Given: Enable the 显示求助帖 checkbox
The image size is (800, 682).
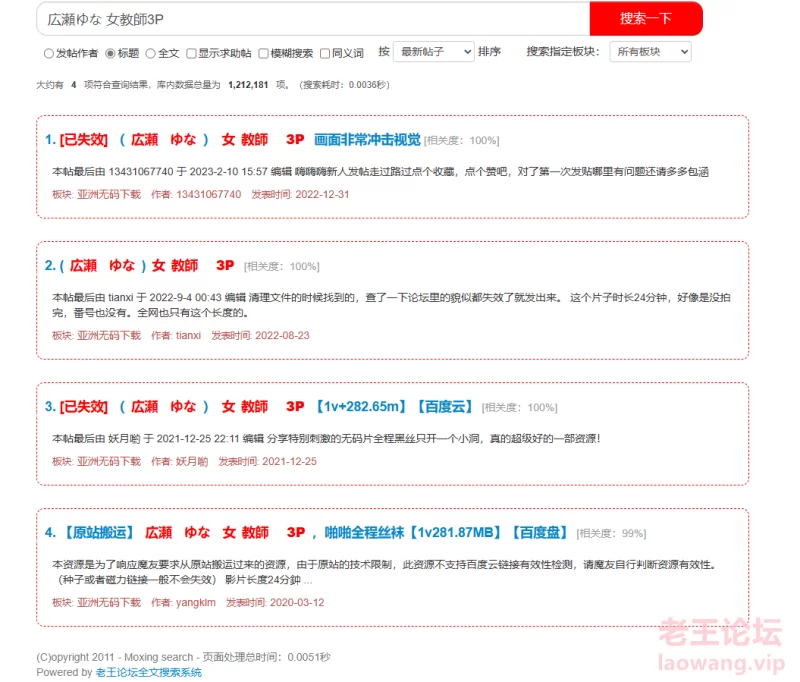Looking at the screenshot, I should tap(191, 53).
